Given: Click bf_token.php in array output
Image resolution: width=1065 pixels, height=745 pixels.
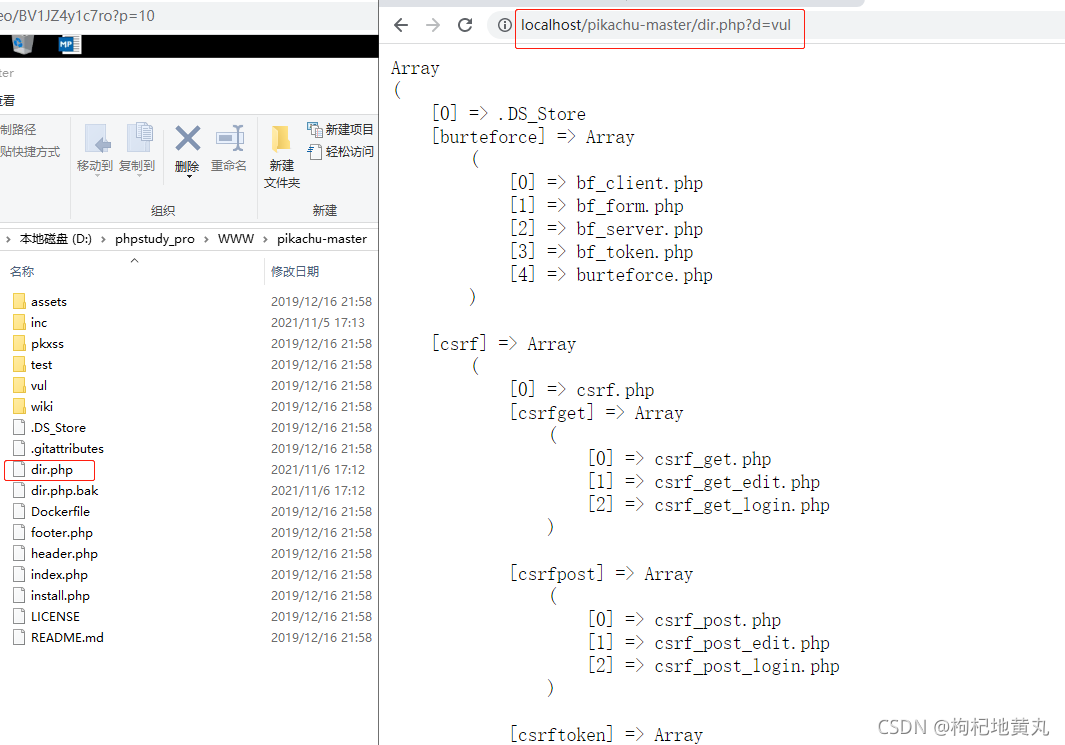Looking at the screenshot, I should 634,253.
